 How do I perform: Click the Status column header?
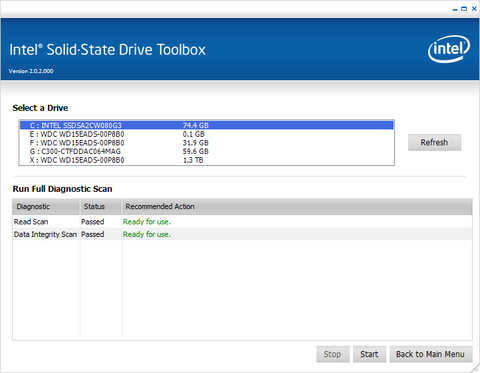click(x=101, y=207)
